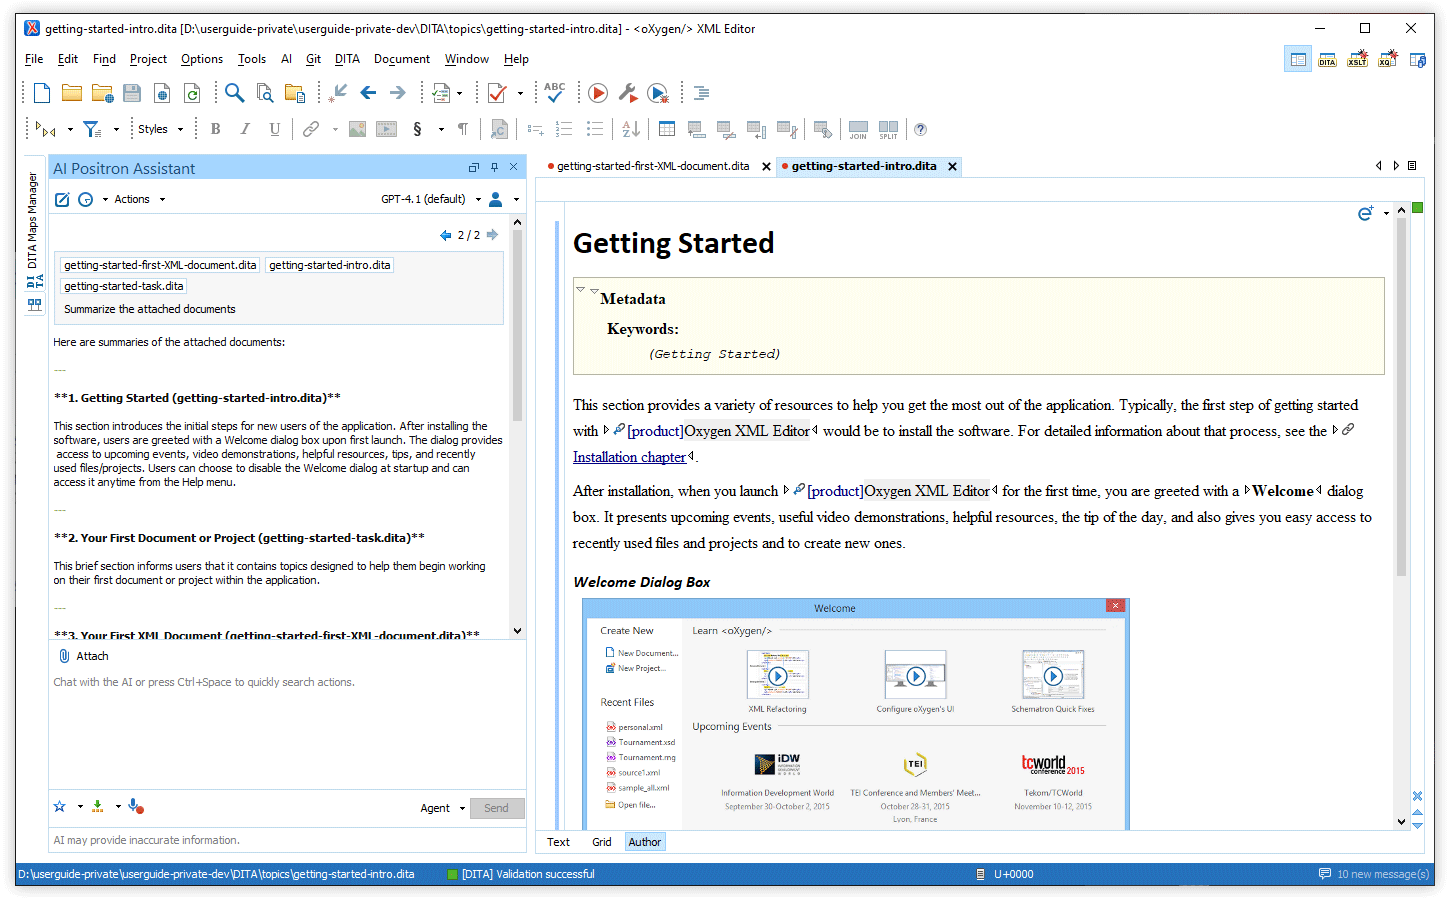1450x900 pixels.
Task: Click the Forward arrow in toolbar
Action: (x=398, y=93)
